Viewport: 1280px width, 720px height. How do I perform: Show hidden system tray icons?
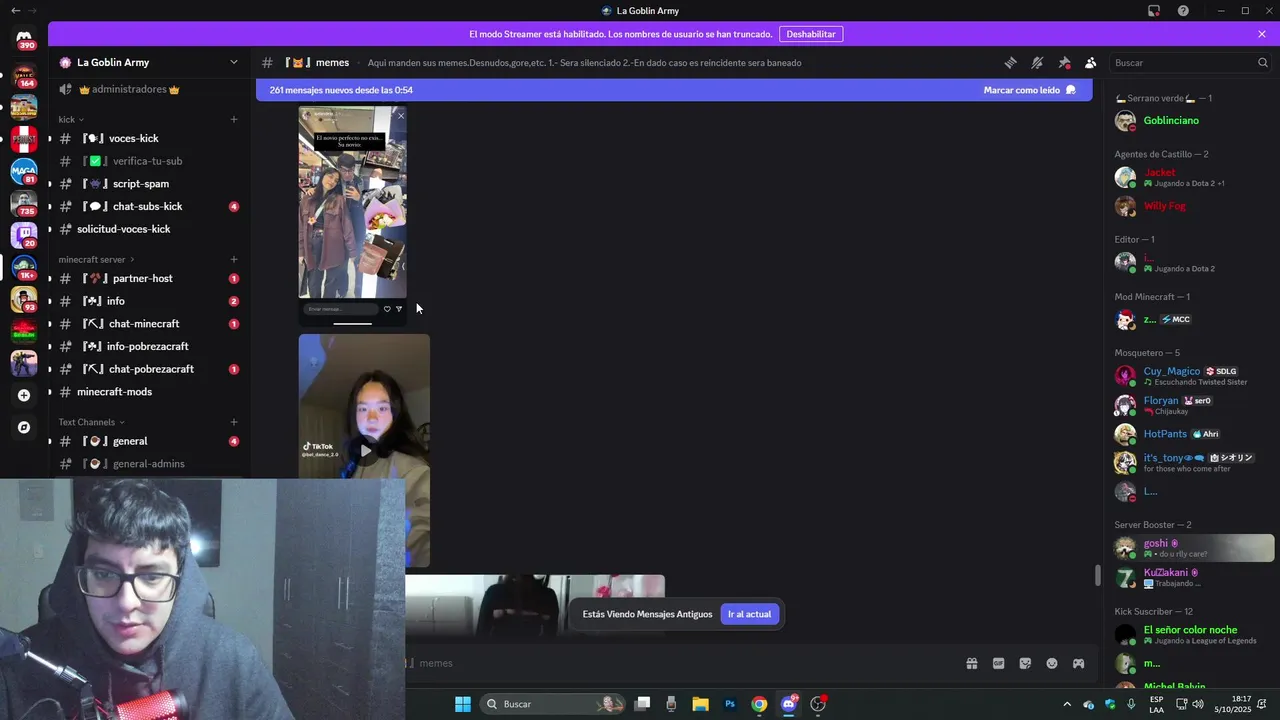pyautogui.click(x=1066, y=704)
